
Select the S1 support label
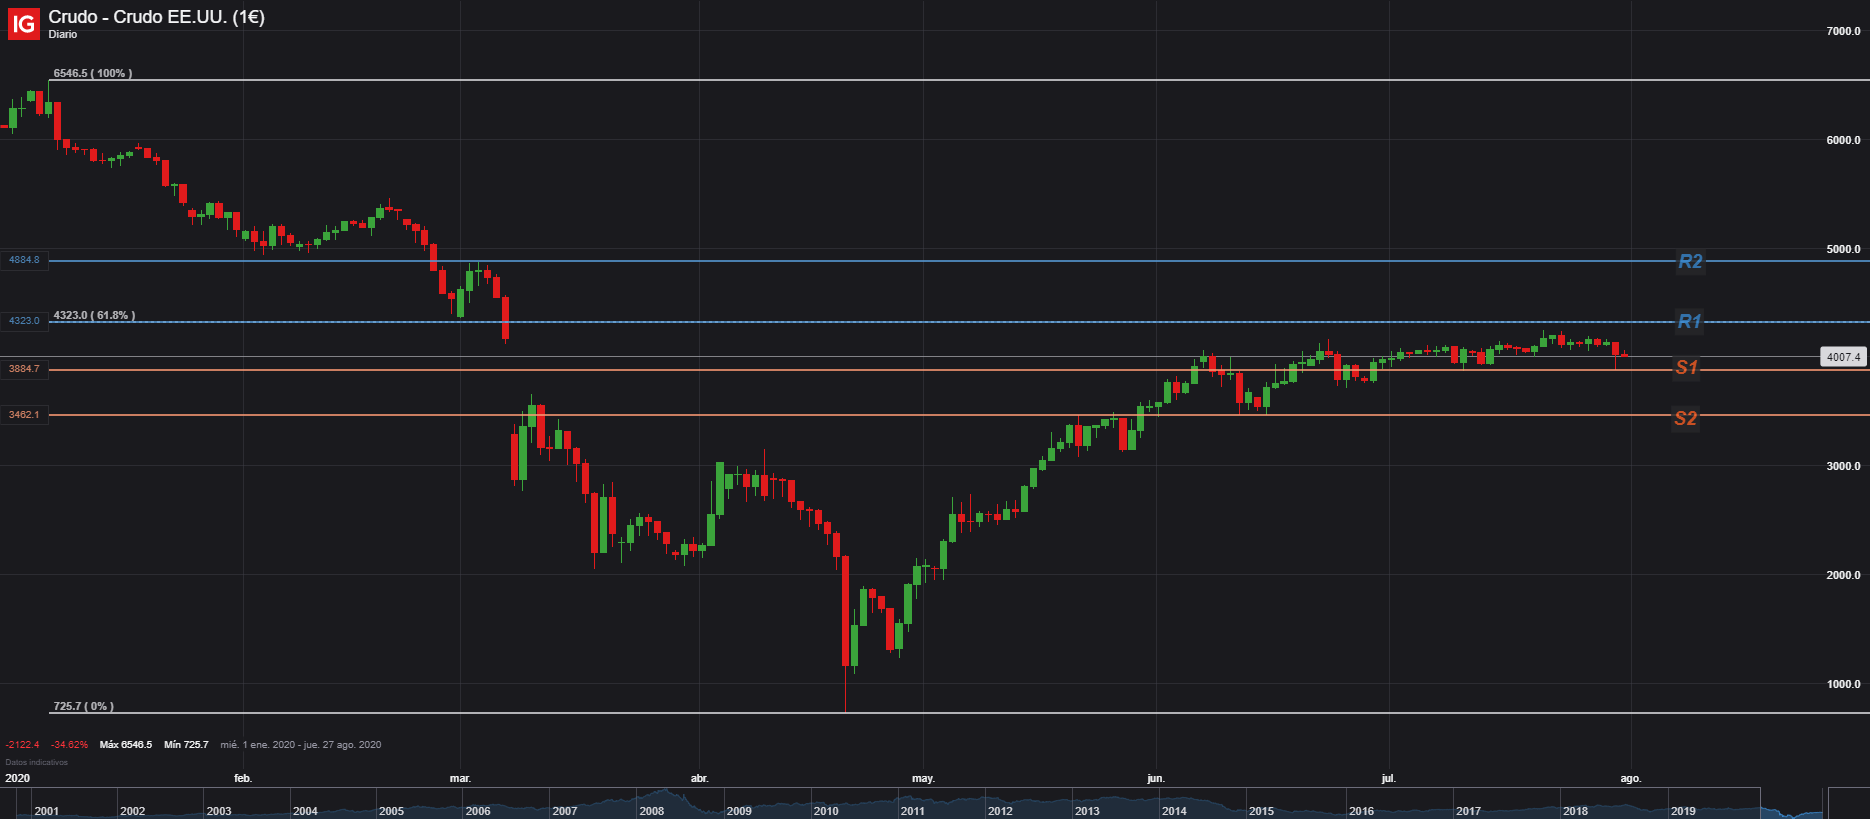coord(1687,367)
